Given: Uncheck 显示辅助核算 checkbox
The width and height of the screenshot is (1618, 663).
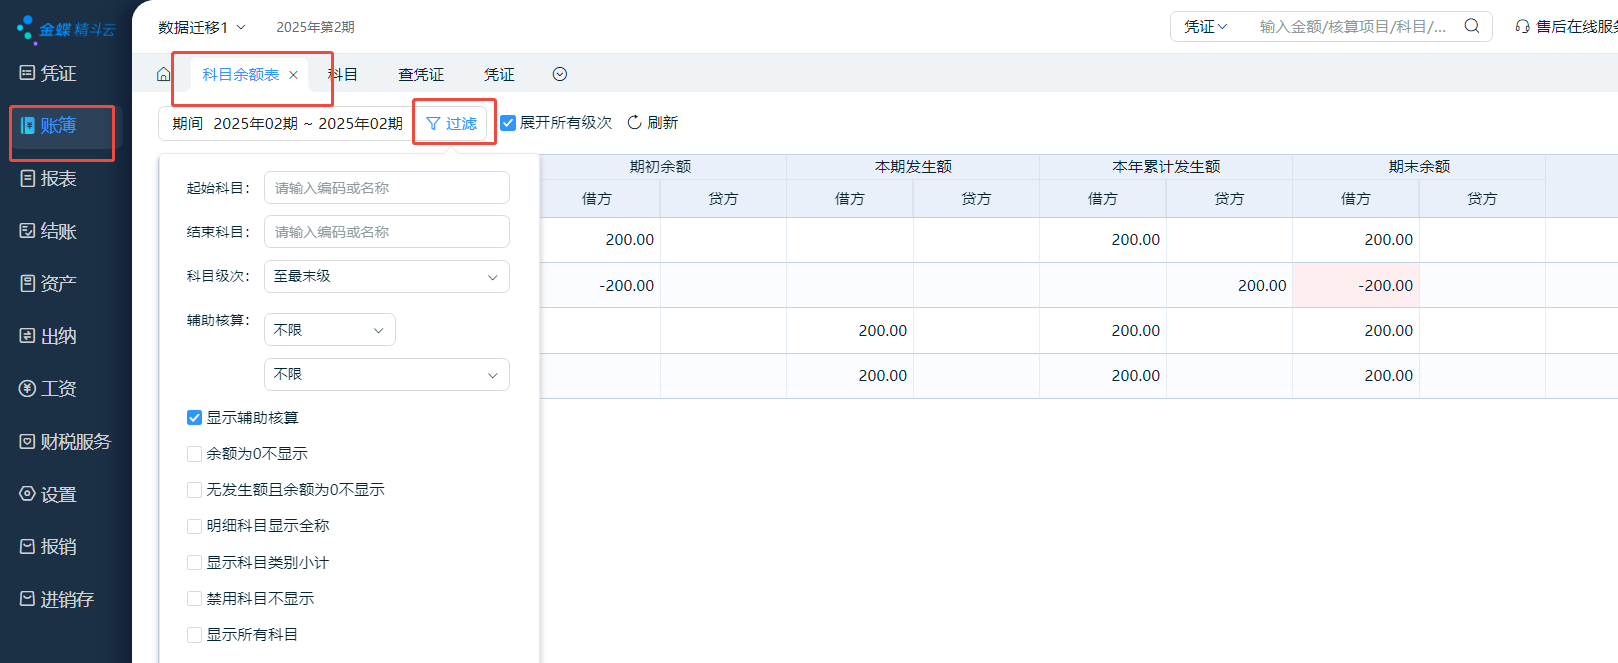Looking at the screenshot, I should point(195,418).
